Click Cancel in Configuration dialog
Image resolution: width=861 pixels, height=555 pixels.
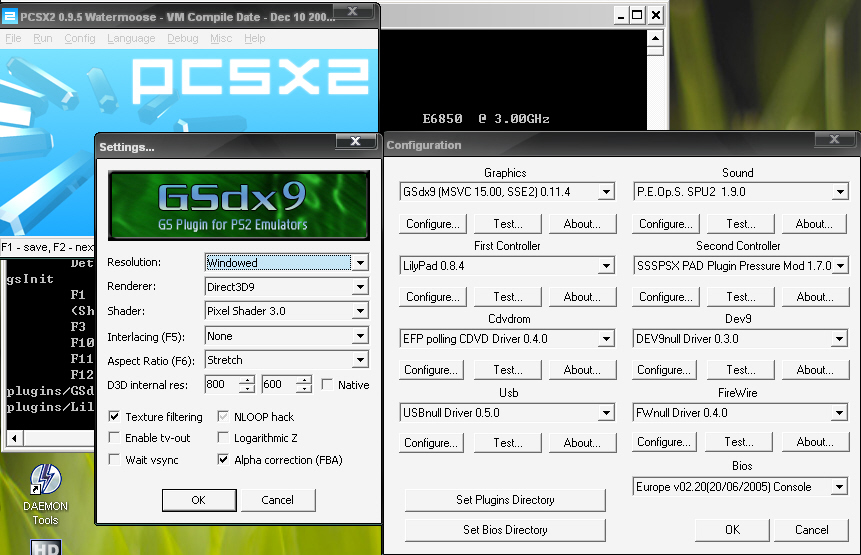click(812, 530)
